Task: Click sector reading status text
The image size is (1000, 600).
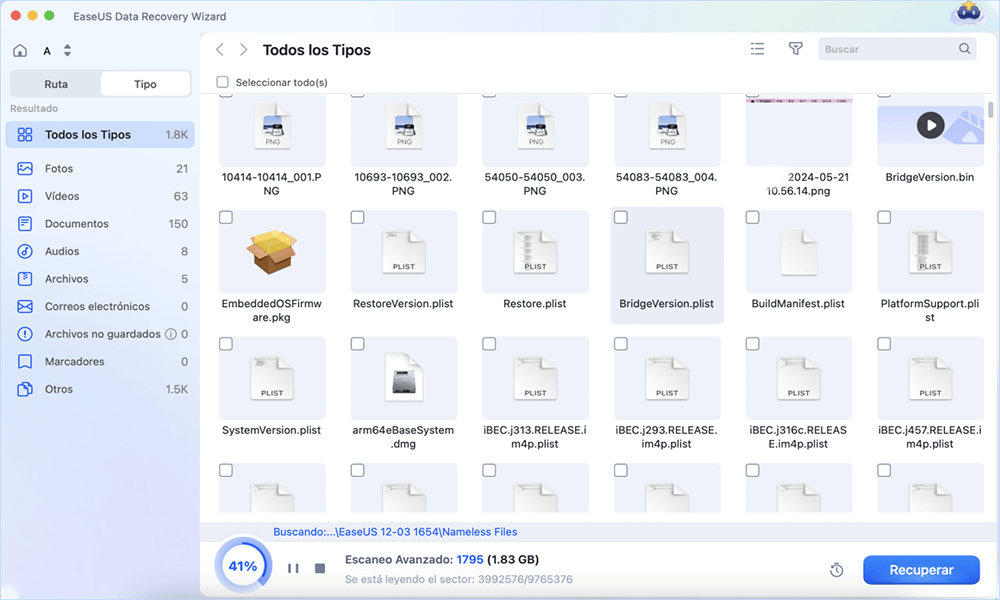Action: coord(459,580)
